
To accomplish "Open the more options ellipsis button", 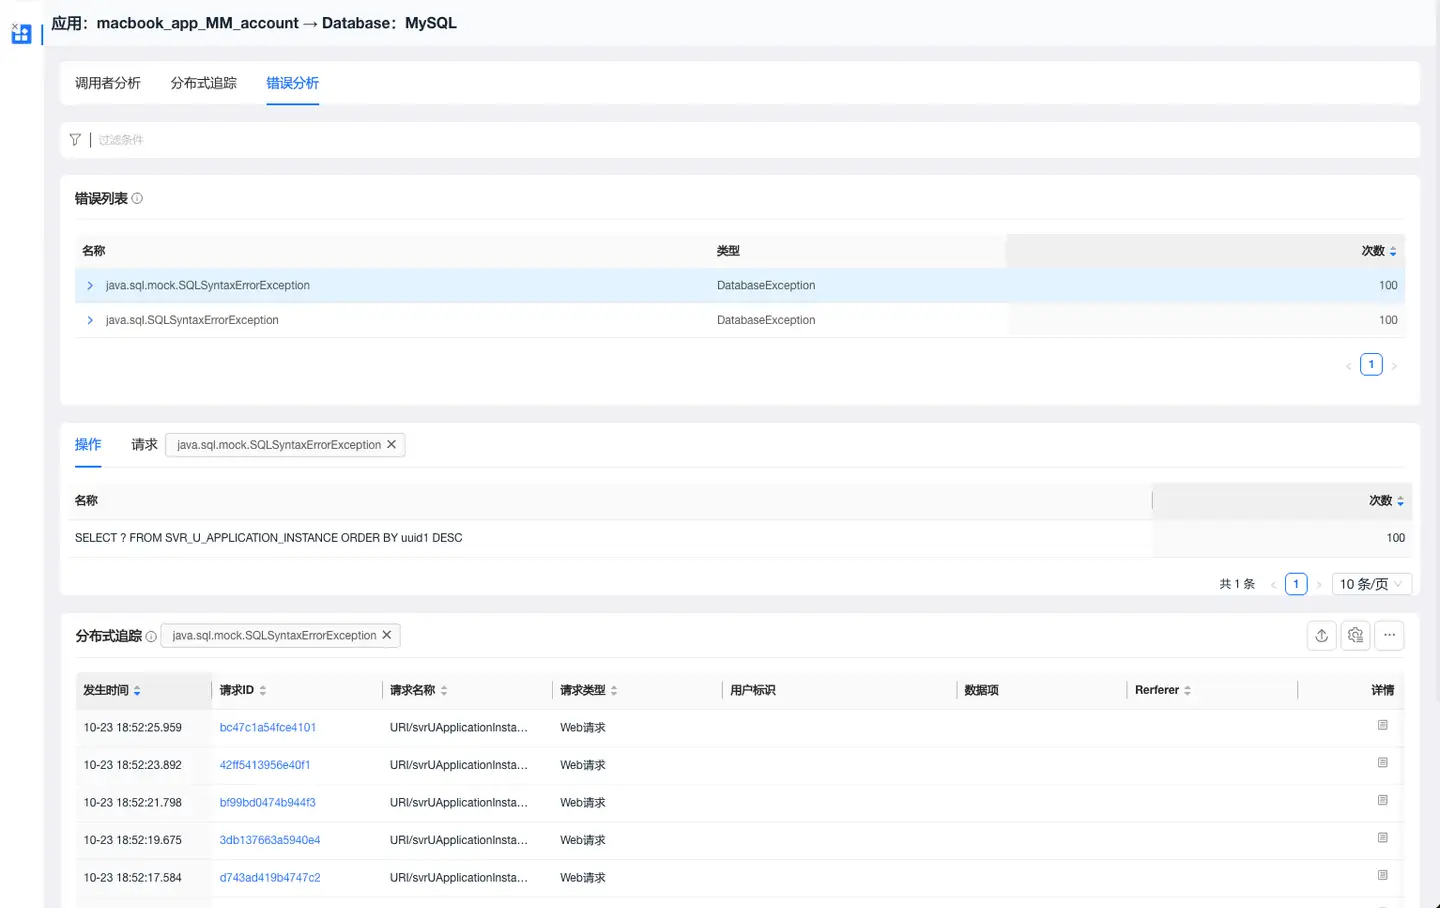I will [1389, 636].
